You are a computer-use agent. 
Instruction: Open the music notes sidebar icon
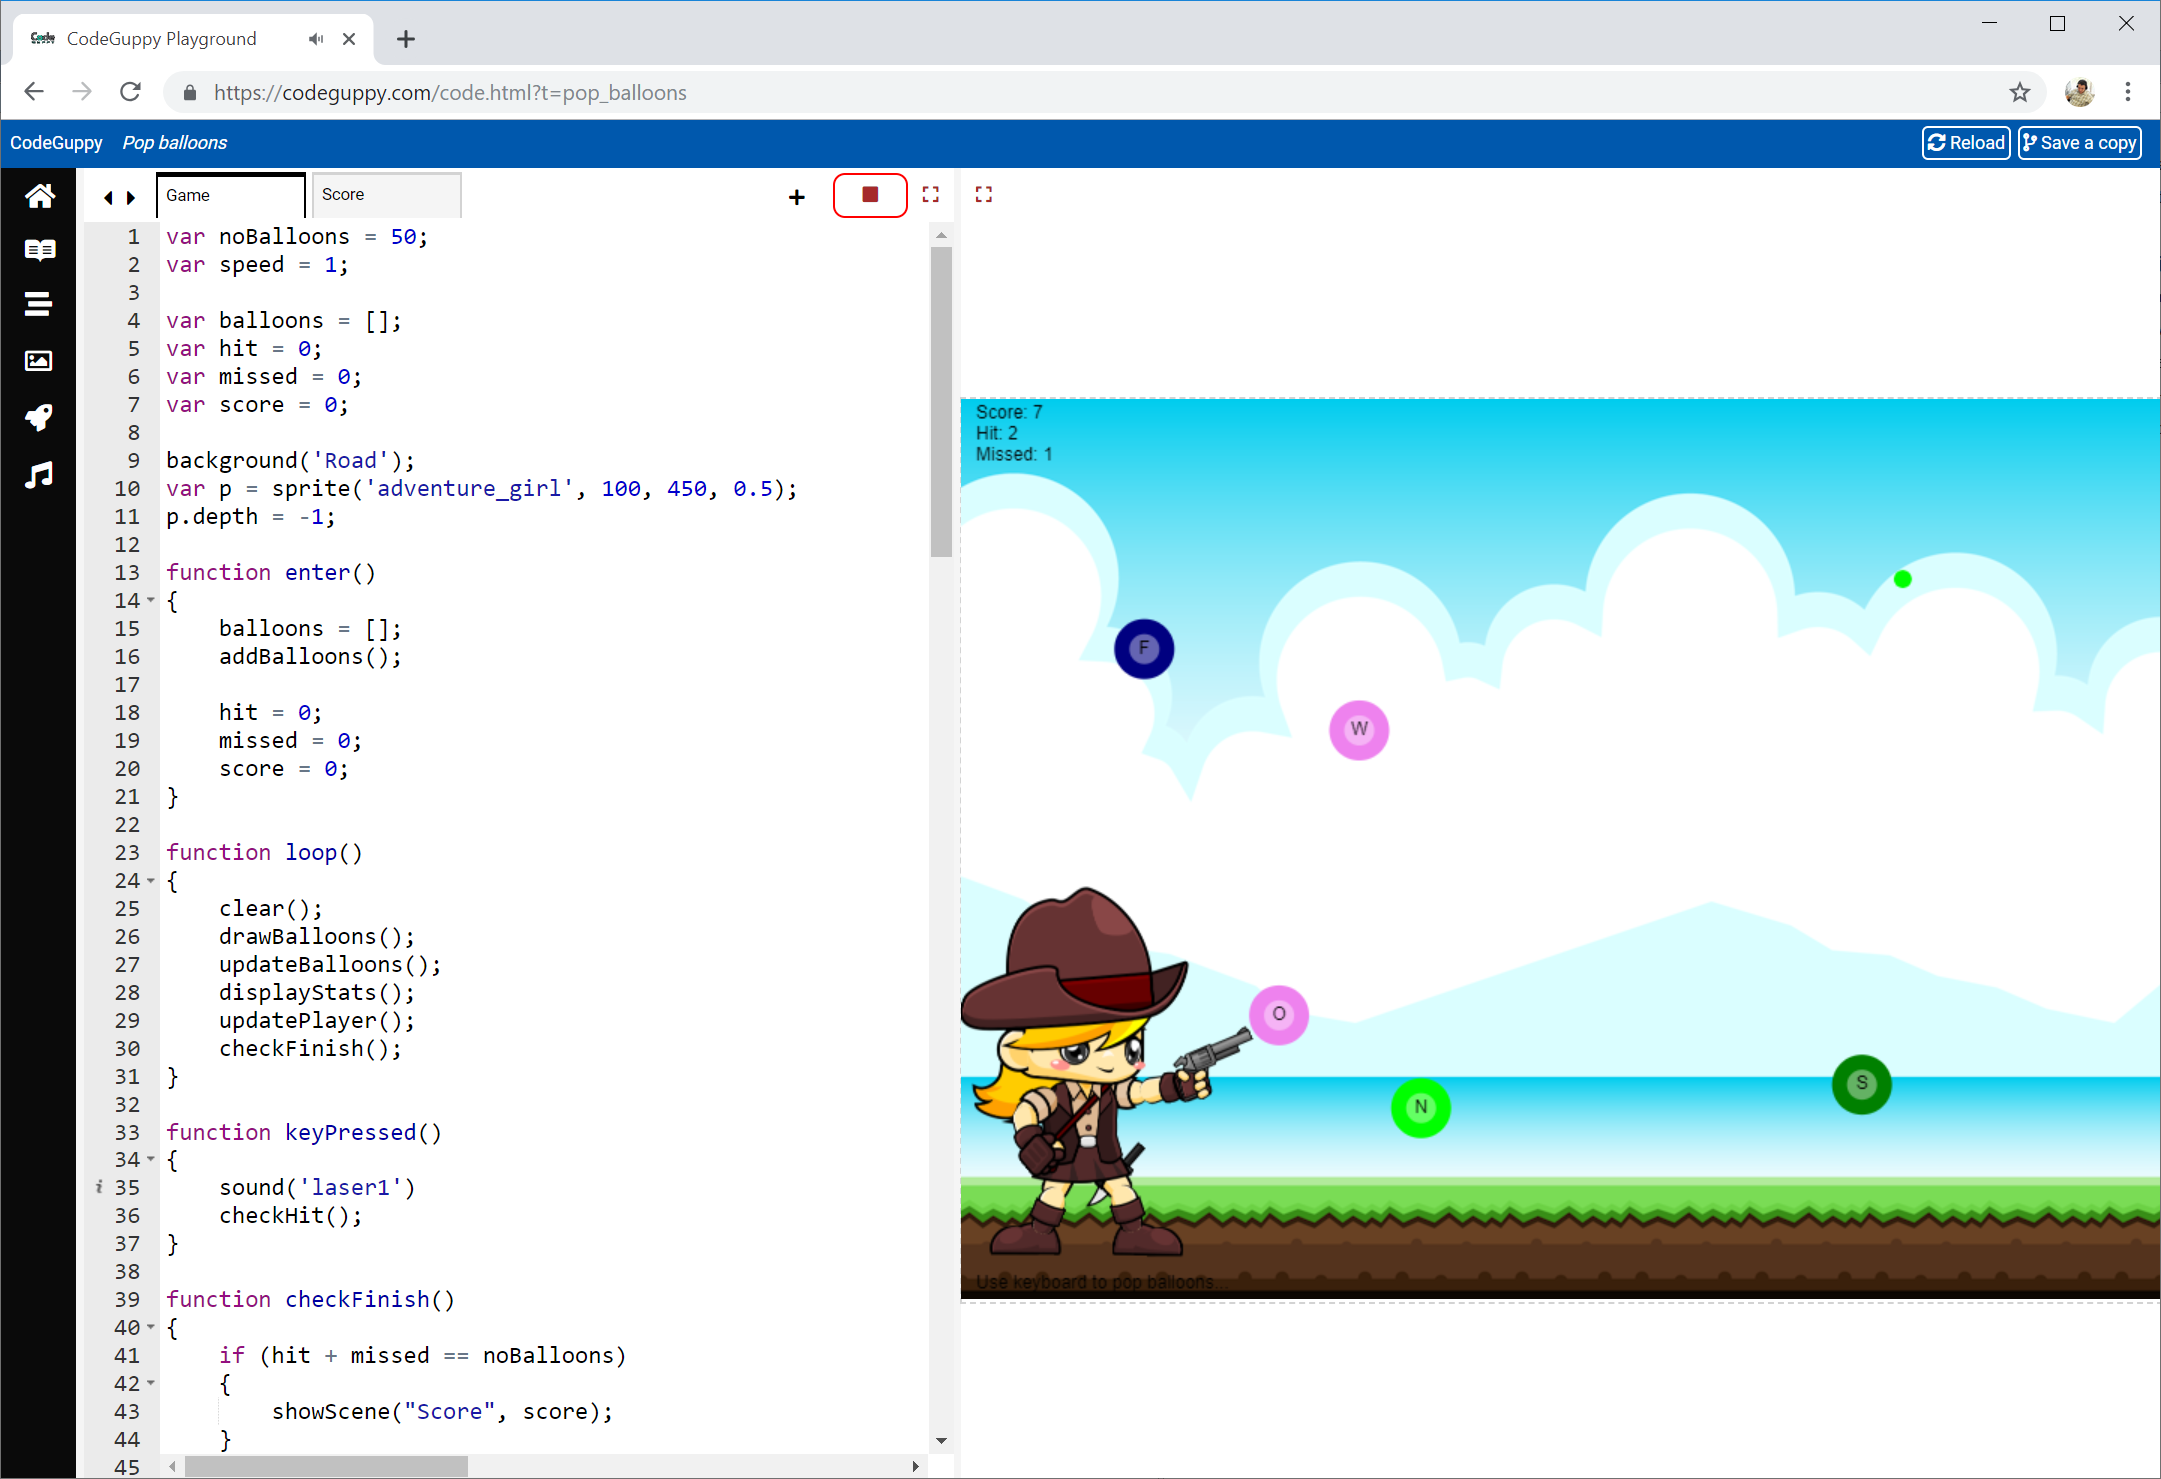tap(39, 474)
